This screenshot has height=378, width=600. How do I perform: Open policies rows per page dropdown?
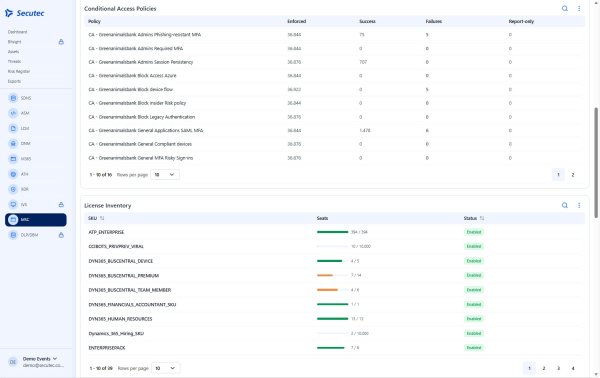pos(165,174)
